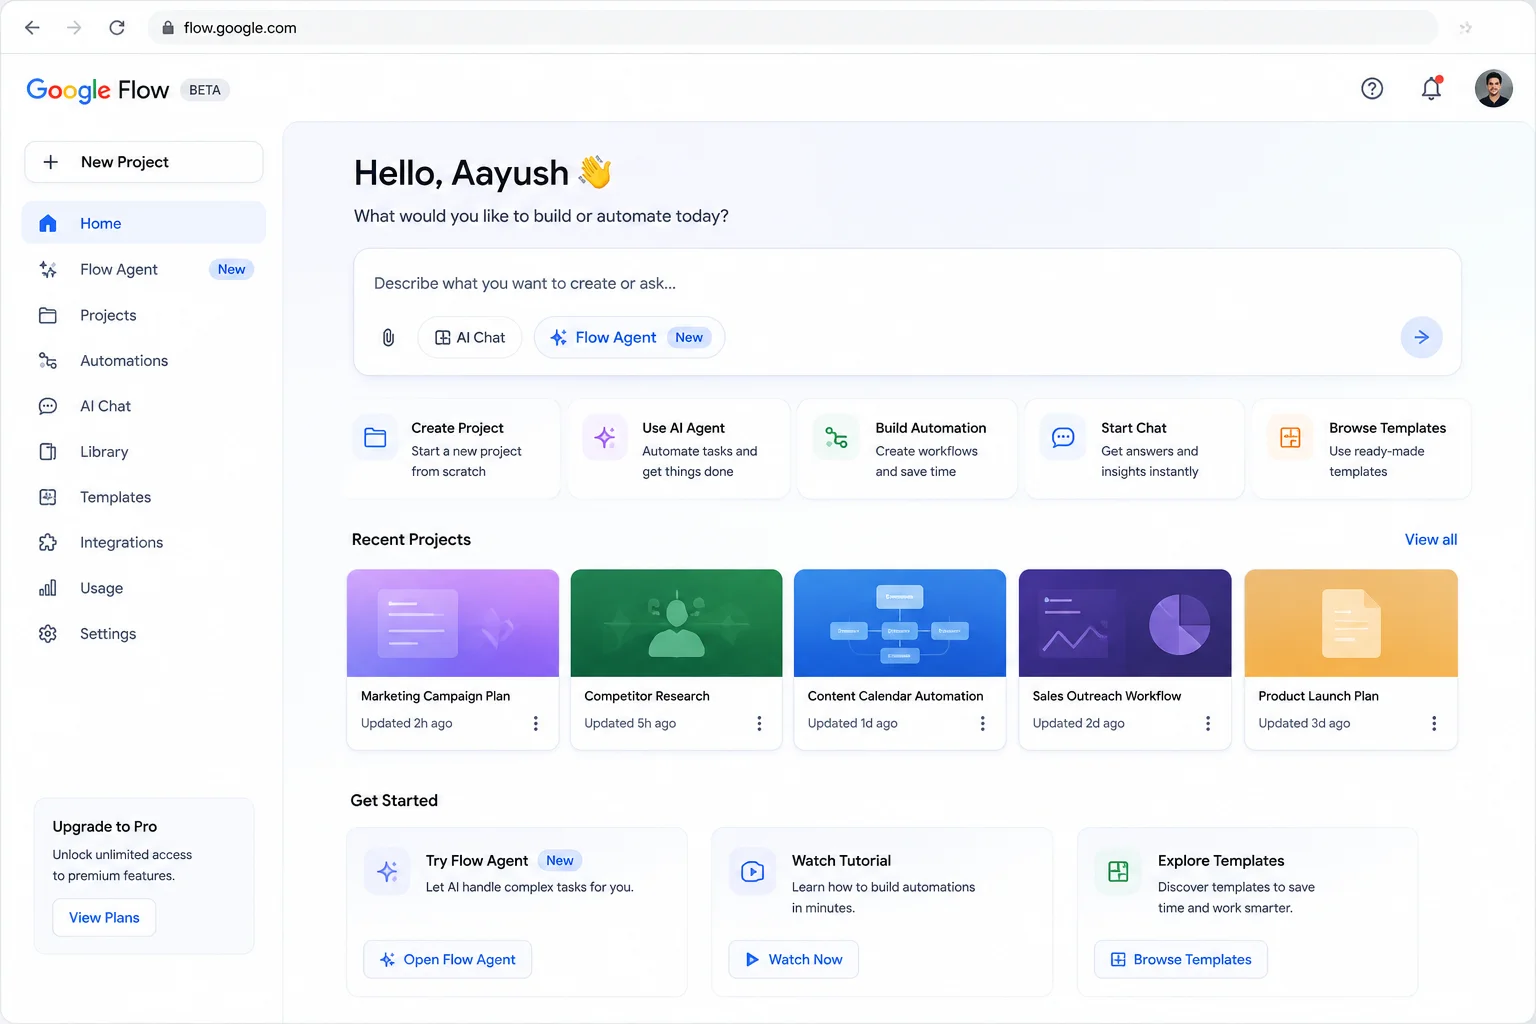The width and height of the screenshot is (1536, 1024).
Task: Open the Library sidebar label
Action: tap(104, 452)
